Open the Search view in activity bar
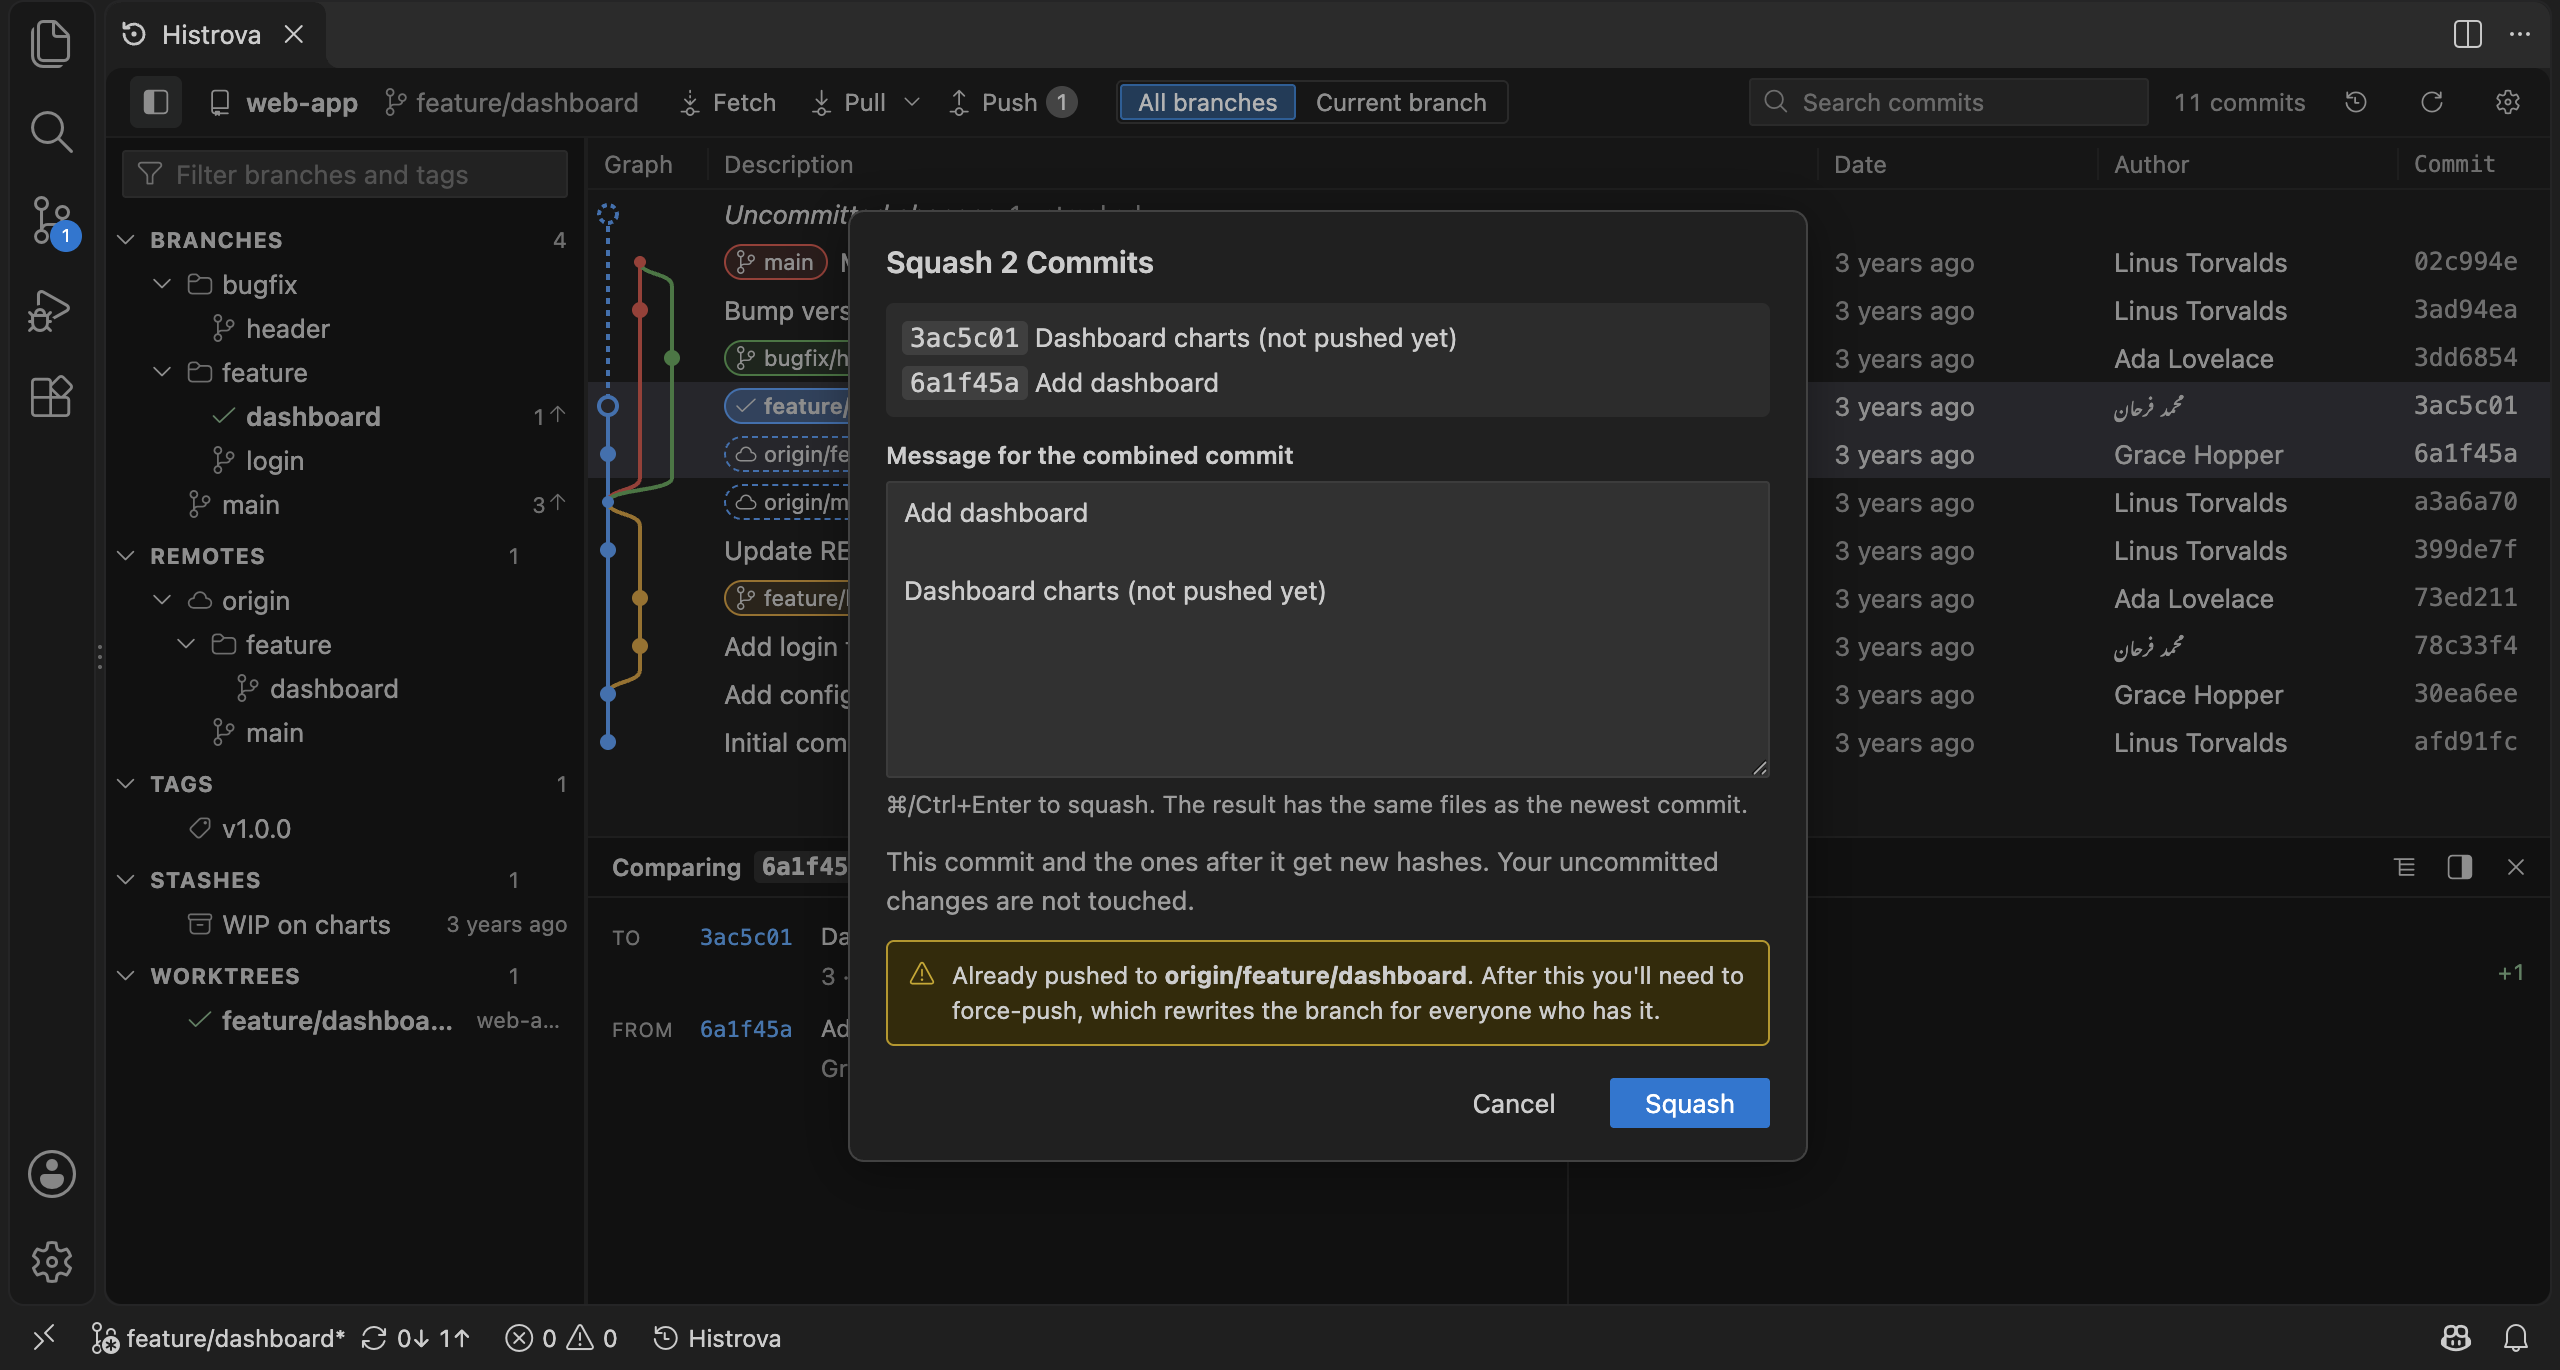The height and width of the screenshot is (1370, 2560). (x=51, y=131)
